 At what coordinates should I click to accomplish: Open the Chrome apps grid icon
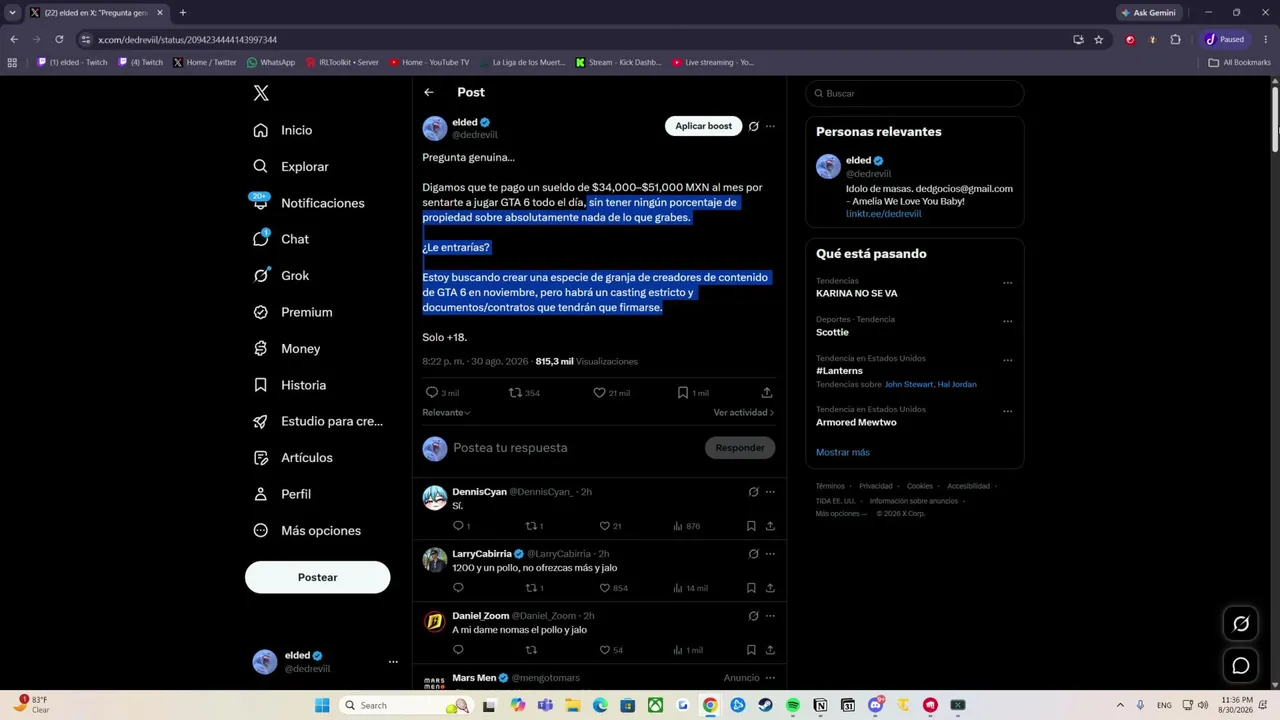(12, 62)
